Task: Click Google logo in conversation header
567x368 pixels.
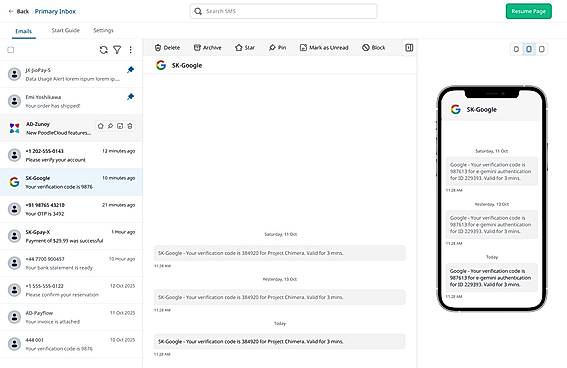Action: pos(161,65)
